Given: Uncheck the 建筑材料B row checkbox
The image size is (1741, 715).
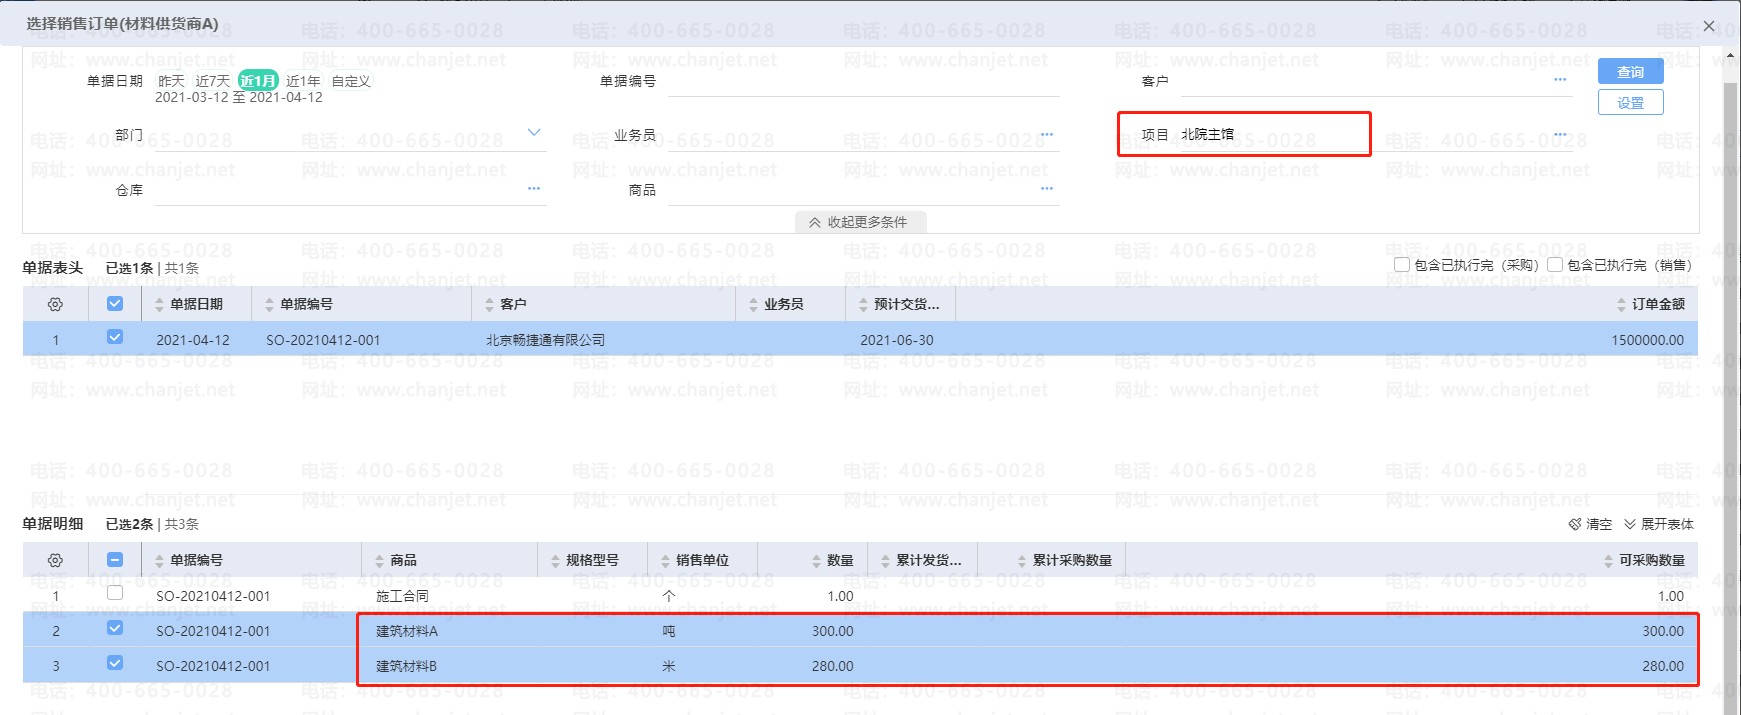Looking at the screenshot, I should pos(115,663).
